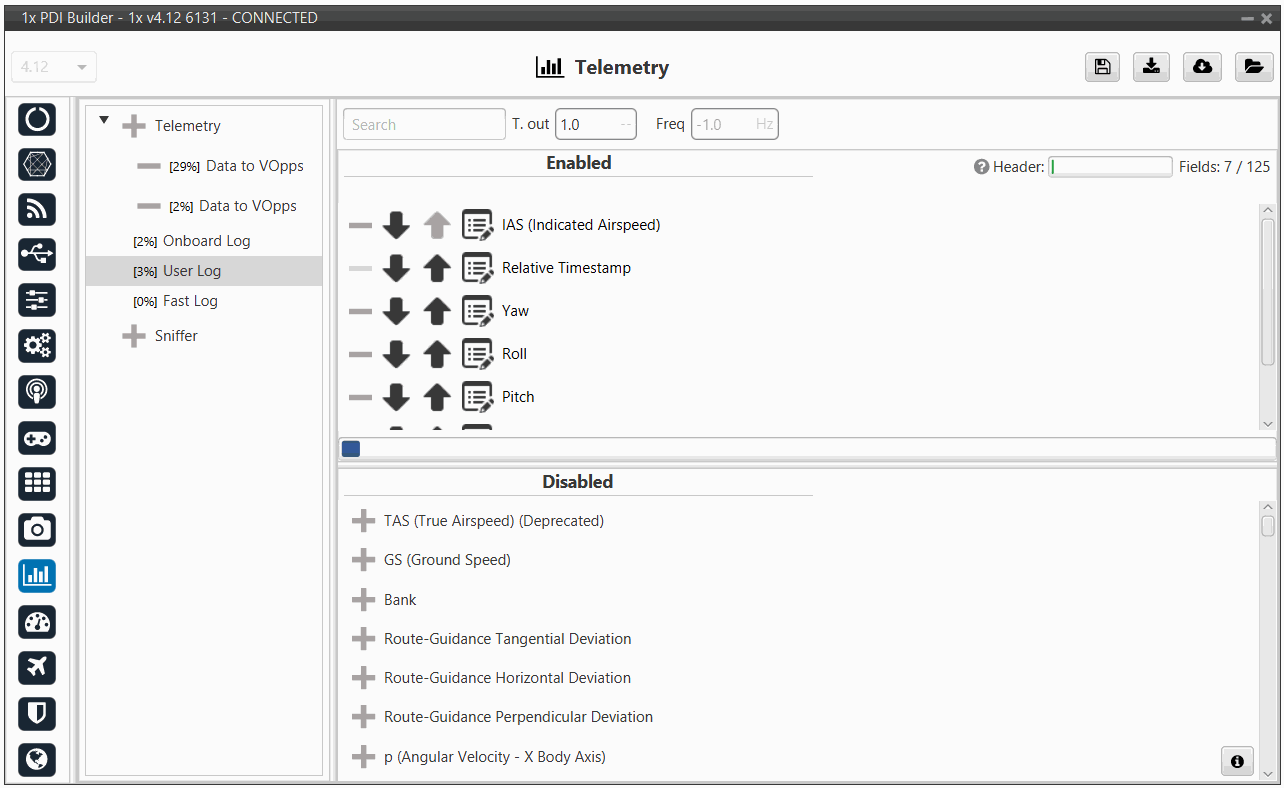Click the USB connections sidebar icon
1284x788 pixels.
click(x=37, y=255)
